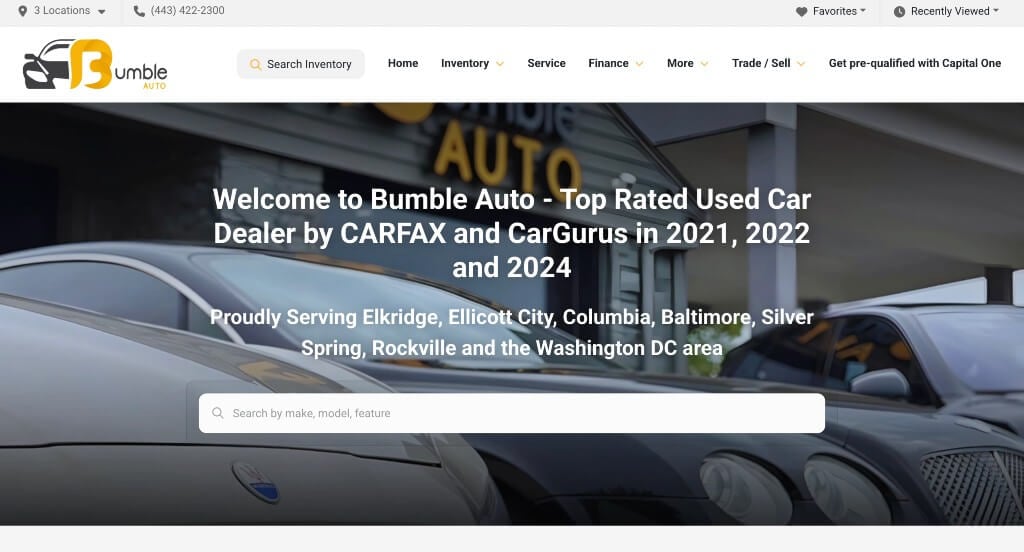
Task: Expand the Inventory chevron arrow
Action: 500,64
